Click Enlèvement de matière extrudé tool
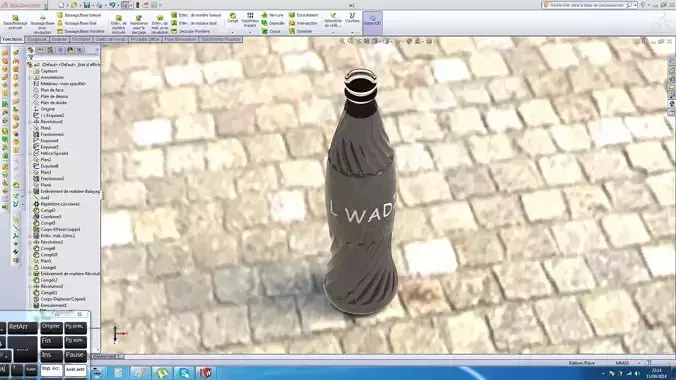This screenshot has width=676, height=380. [119, 25]
